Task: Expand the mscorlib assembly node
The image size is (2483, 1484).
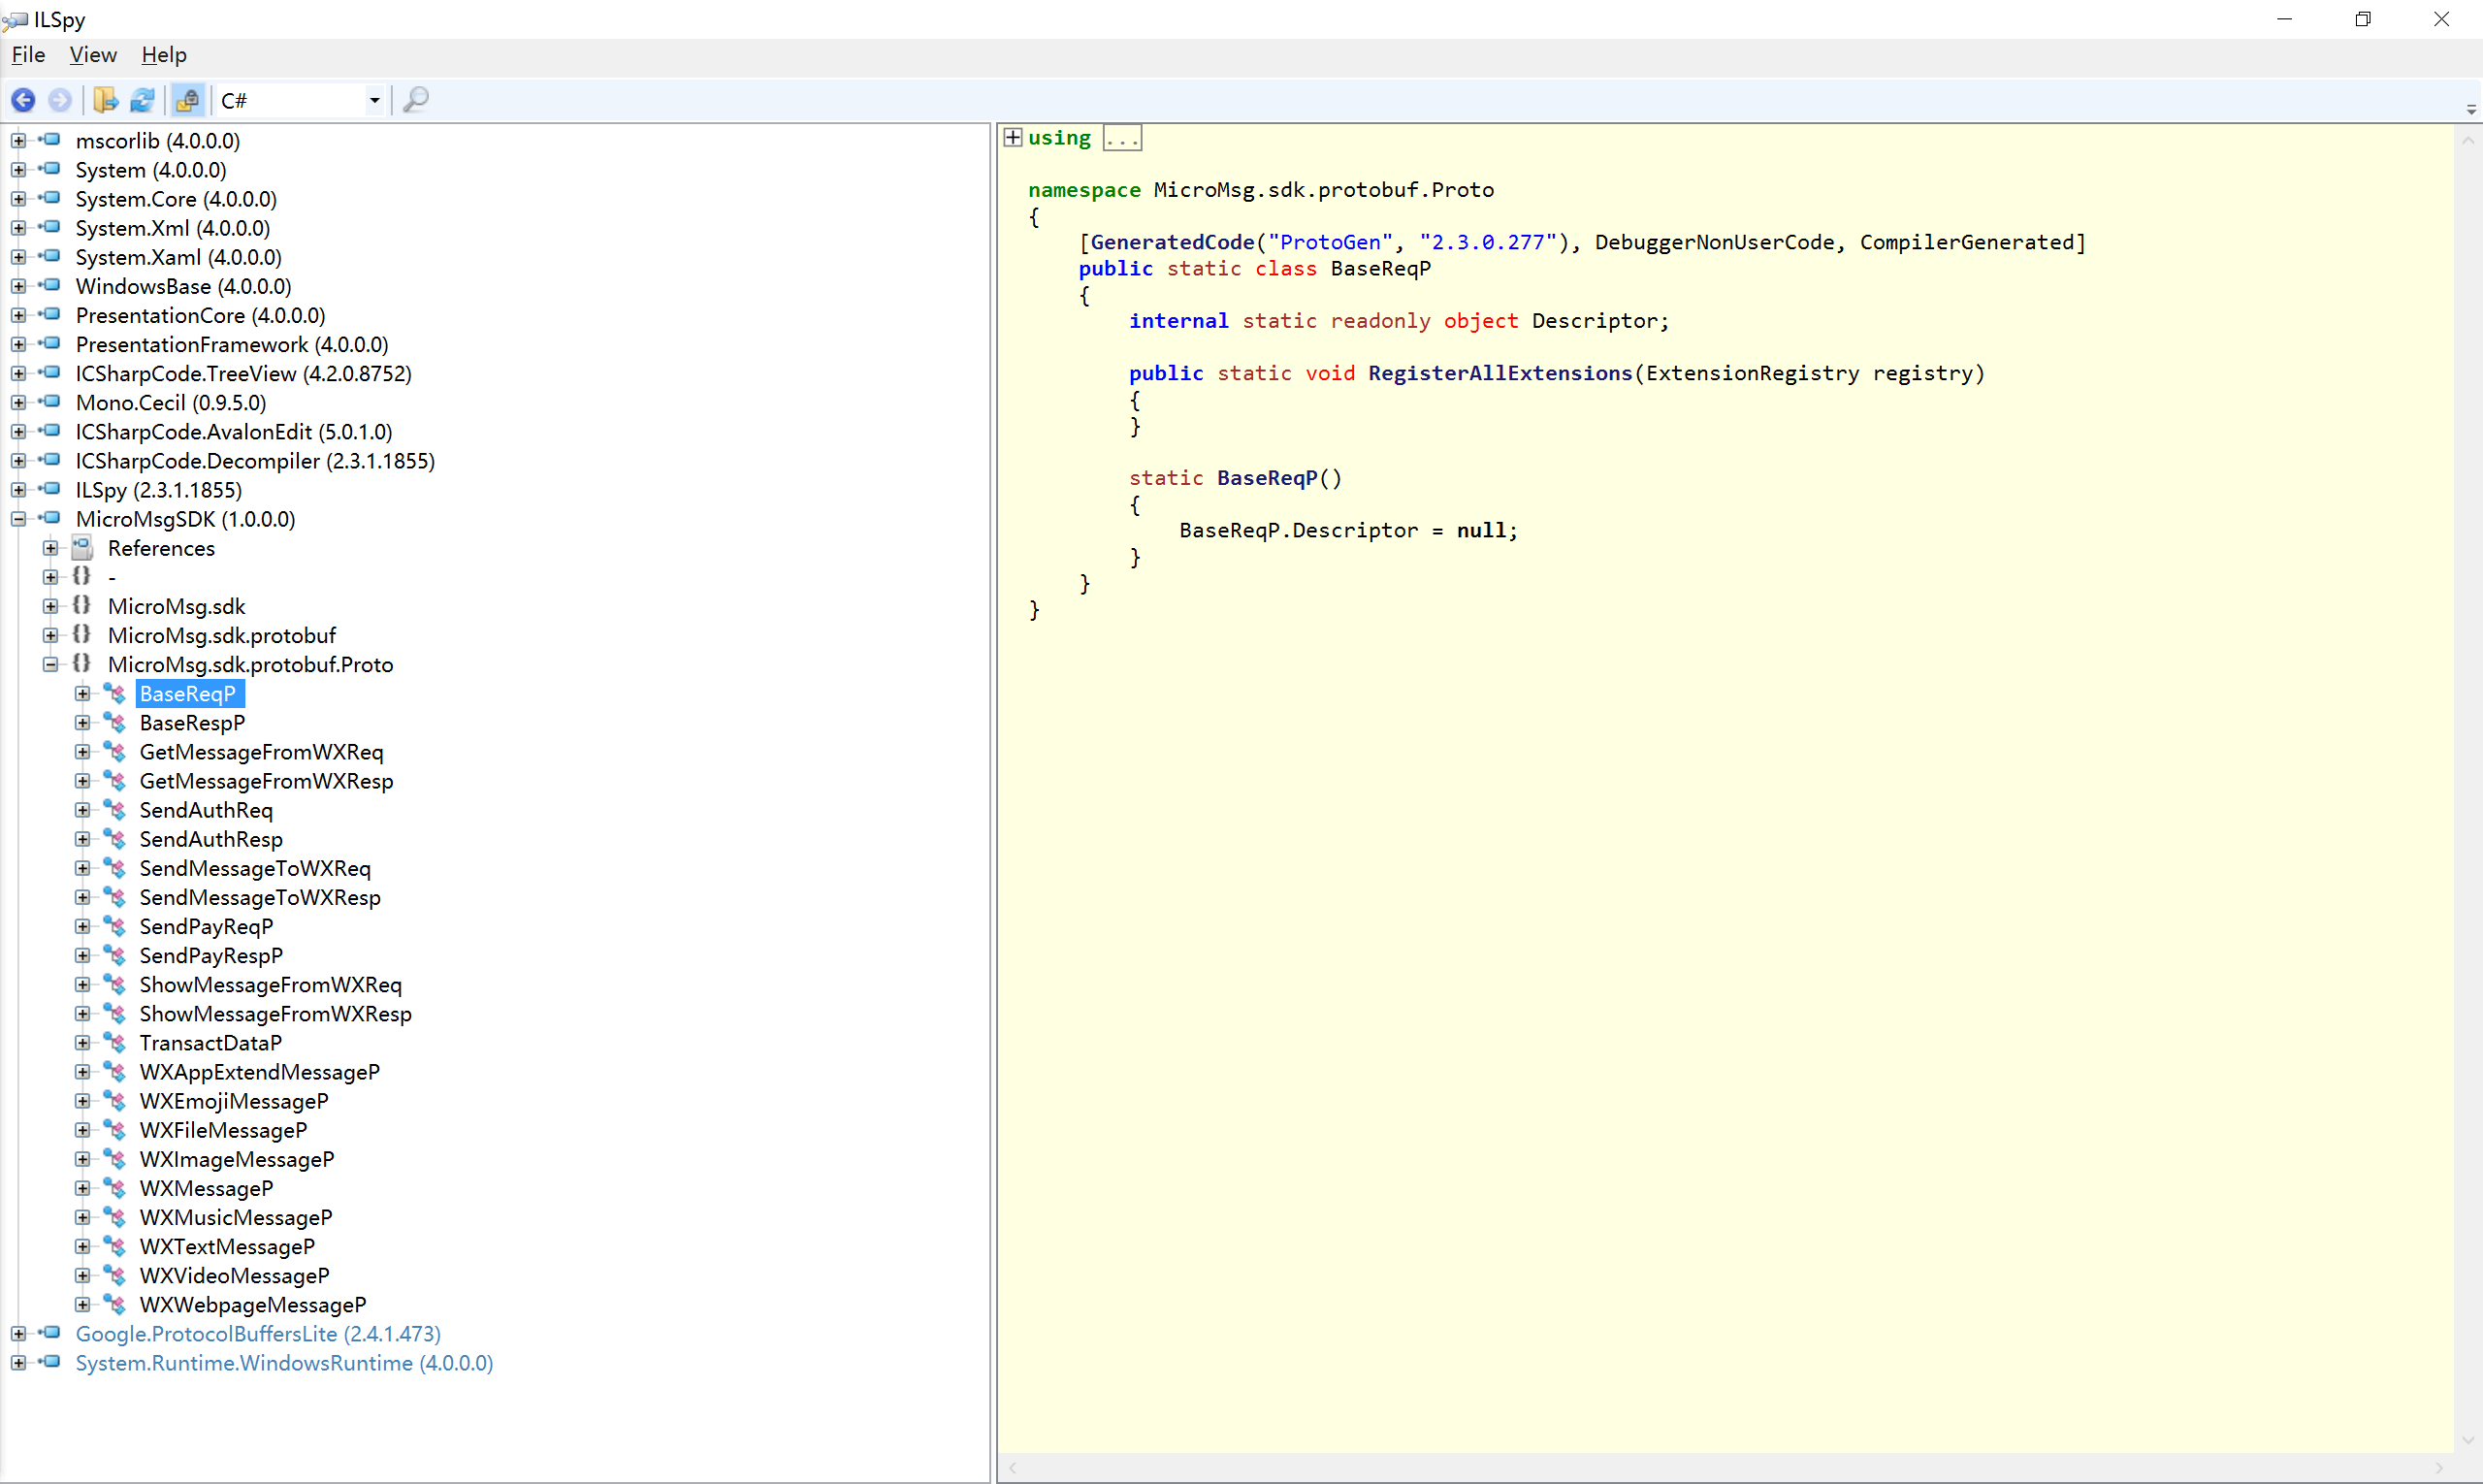Action: coord(18,141)
